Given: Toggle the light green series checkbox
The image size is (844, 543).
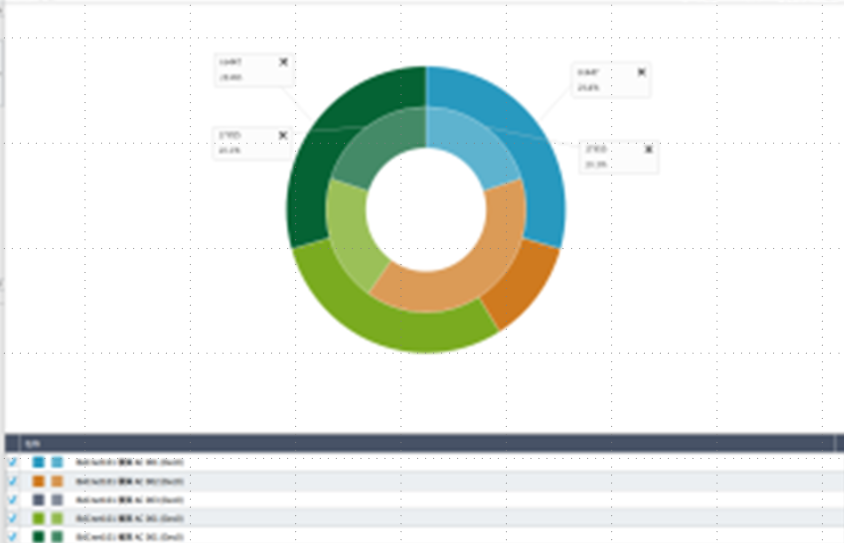Looking at the screenshot, I should coord(13,518).
